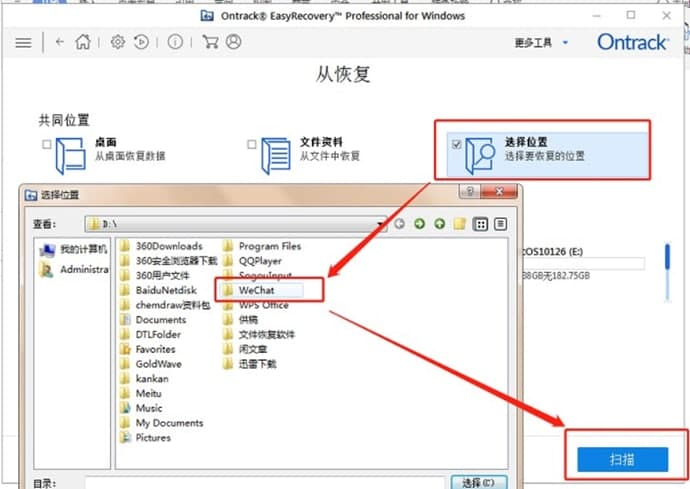Open the hamburger menu icon
Image resolution: width=690 pixels, height=489 pixels.
click(x=23, y=43)
